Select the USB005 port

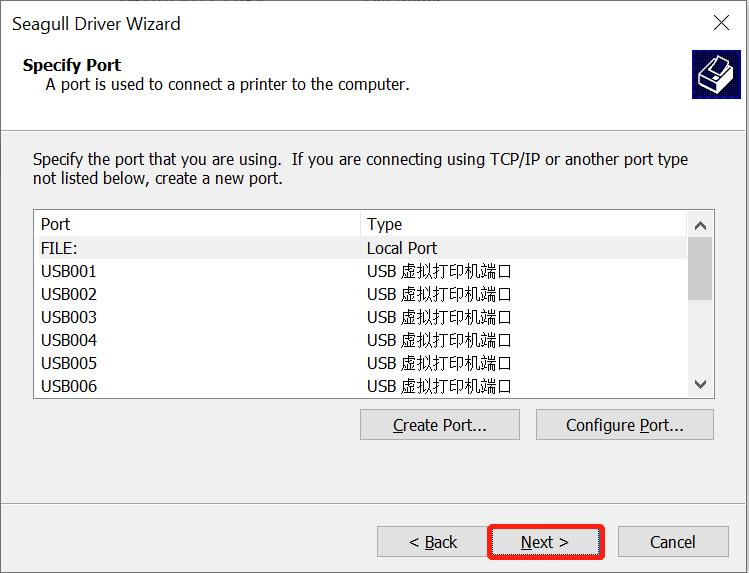click(x=363, y=363)
